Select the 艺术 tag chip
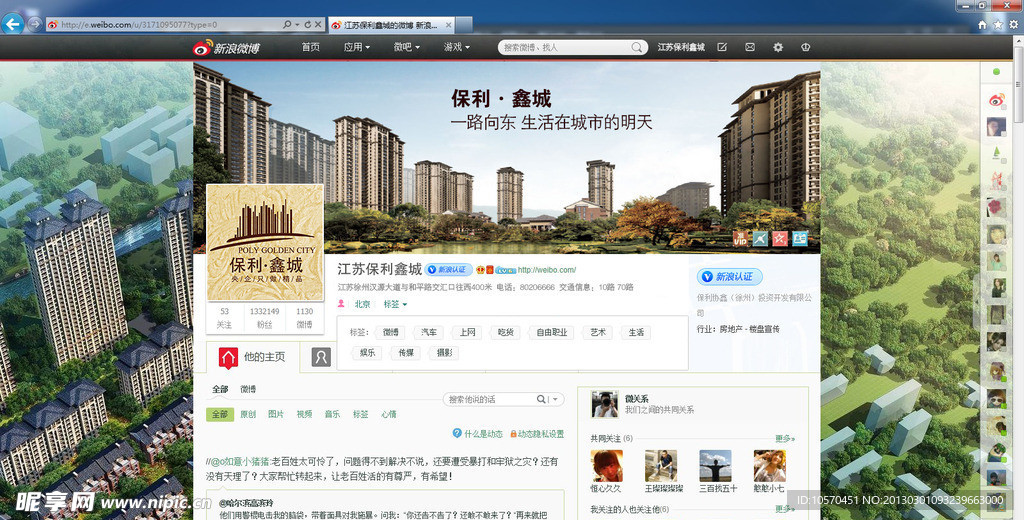1024x520 pixels. tap(598, 333)
